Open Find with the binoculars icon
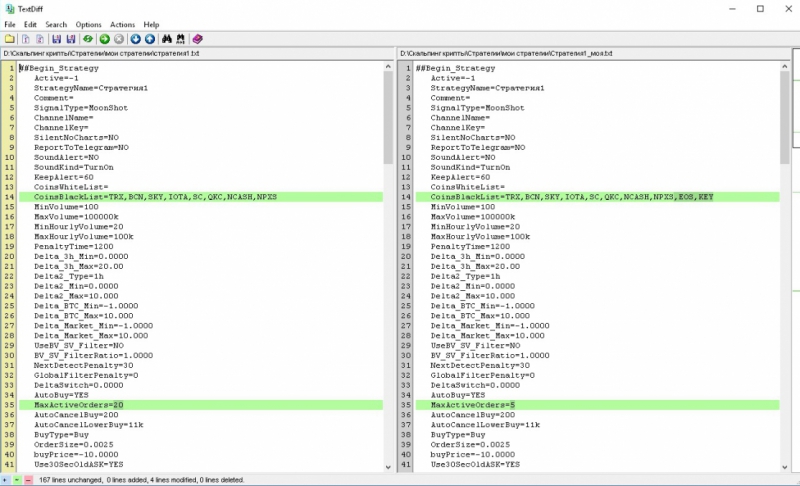This screenshot has height=486, width=800. point(166,39)
